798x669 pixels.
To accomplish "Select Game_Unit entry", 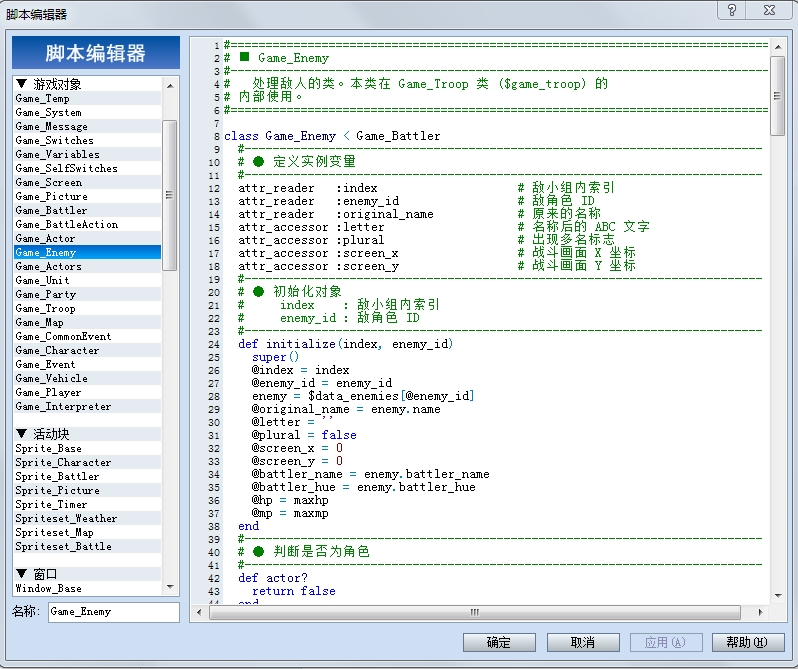I will 87,280.
